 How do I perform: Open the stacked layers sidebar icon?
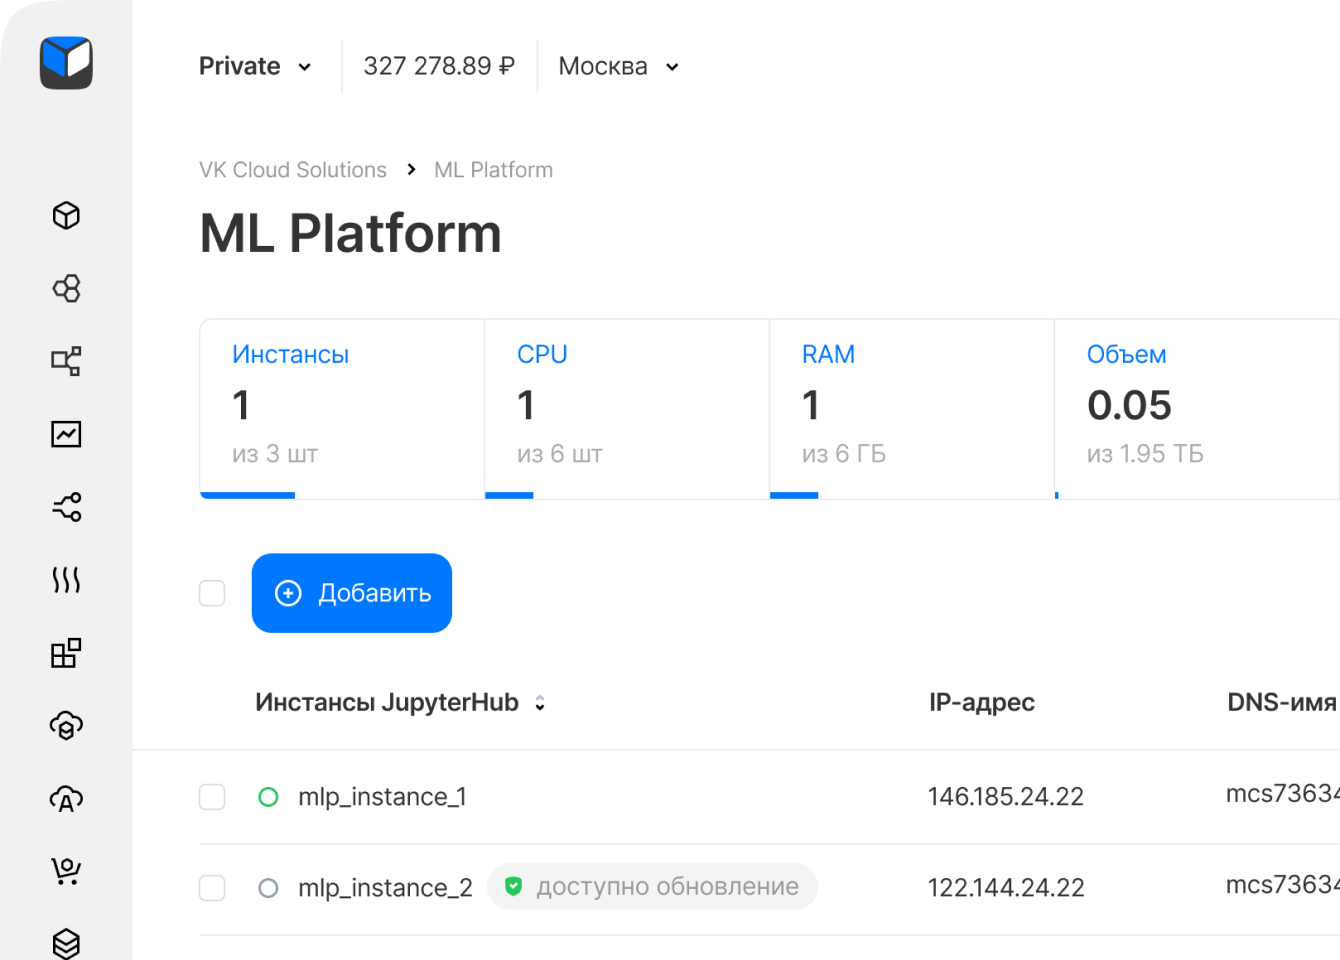[x=66, y=943]
